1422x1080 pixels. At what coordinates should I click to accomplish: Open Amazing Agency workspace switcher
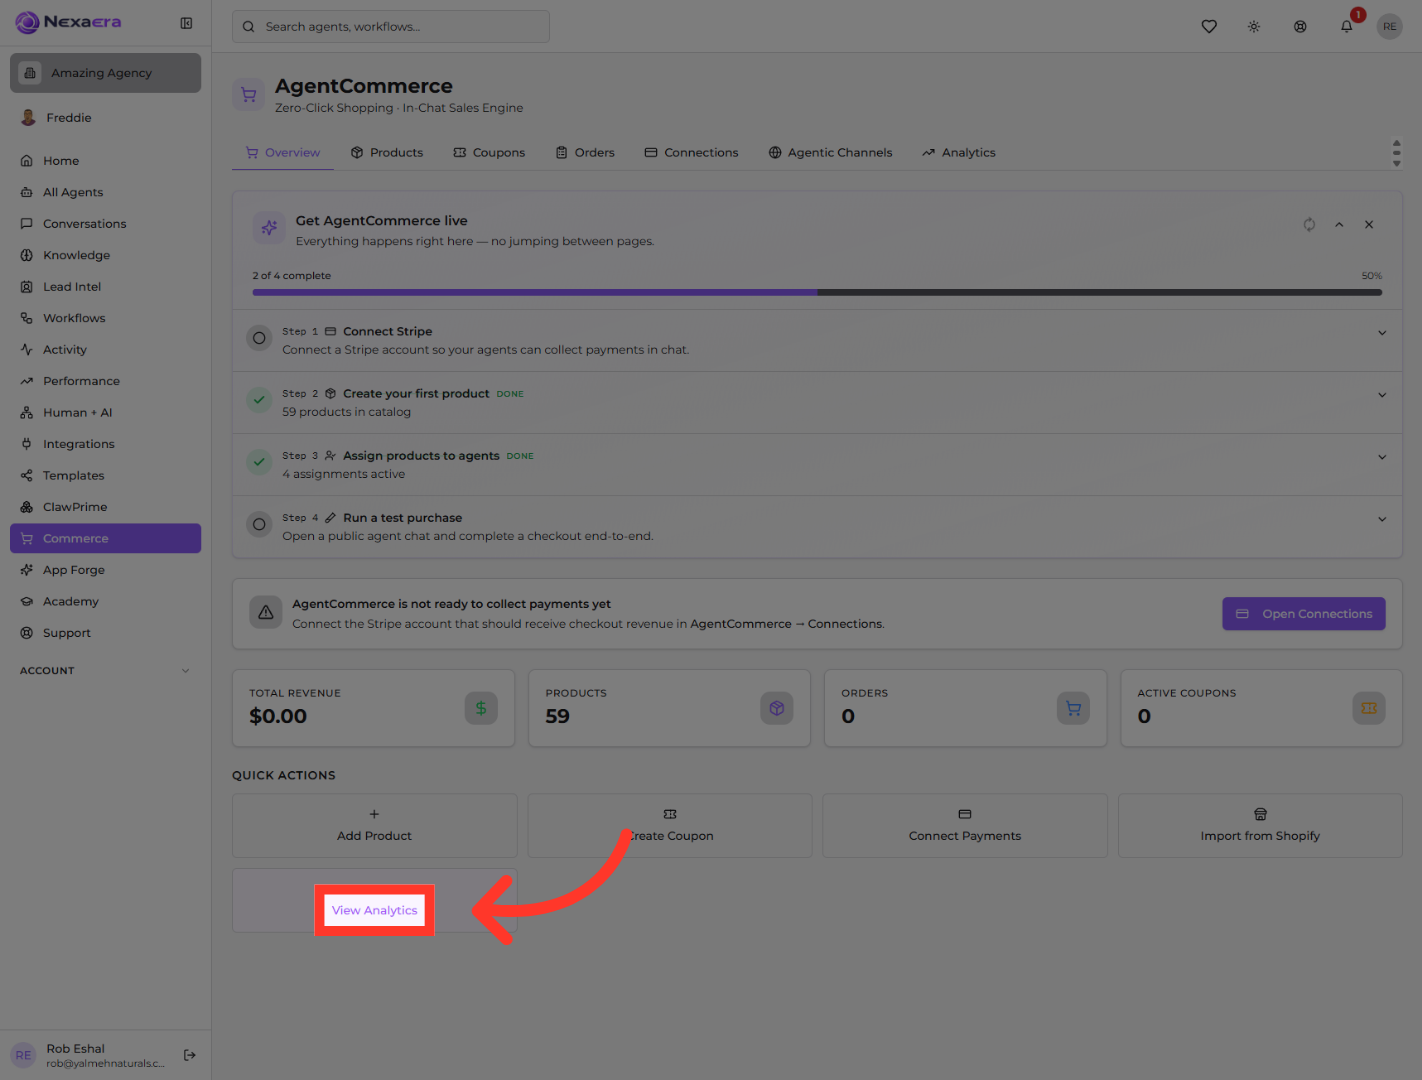pyautogui.click(x=105, y=73)
